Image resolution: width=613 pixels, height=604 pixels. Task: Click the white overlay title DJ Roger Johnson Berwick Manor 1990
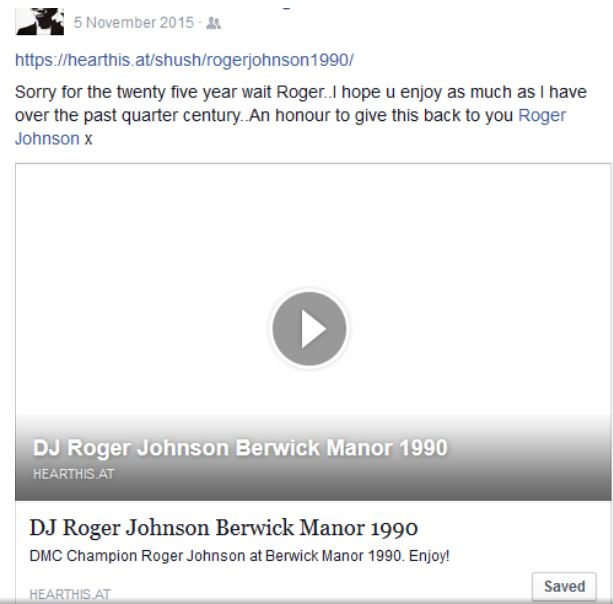click(240, 448)
